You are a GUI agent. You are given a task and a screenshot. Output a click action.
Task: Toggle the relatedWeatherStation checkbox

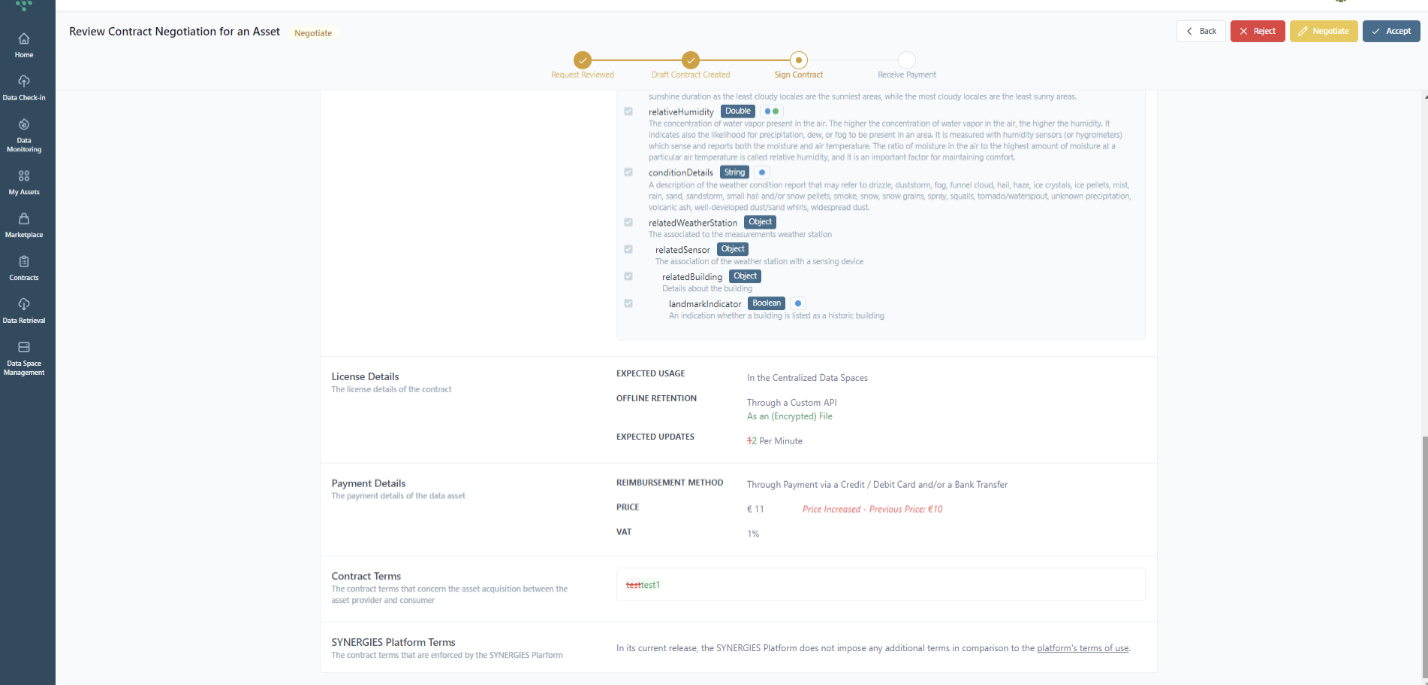(x=628, y=222)
